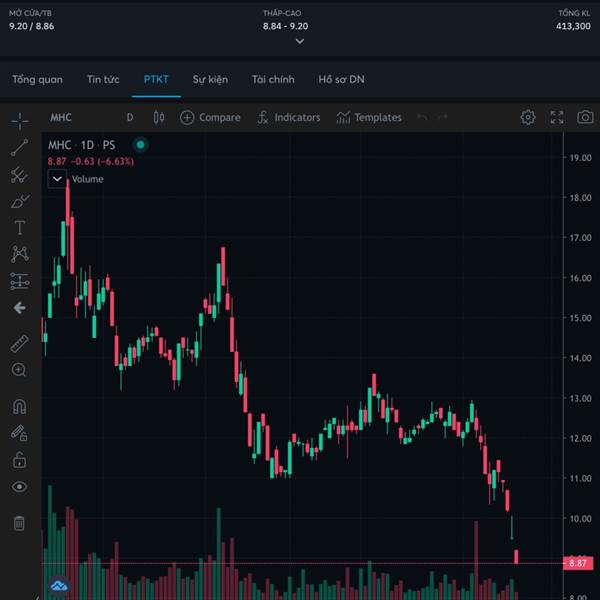The width and height of the screenshot is (600, 600).
Task: Click the MHC symbol search field
Action: tap(61, 117)
